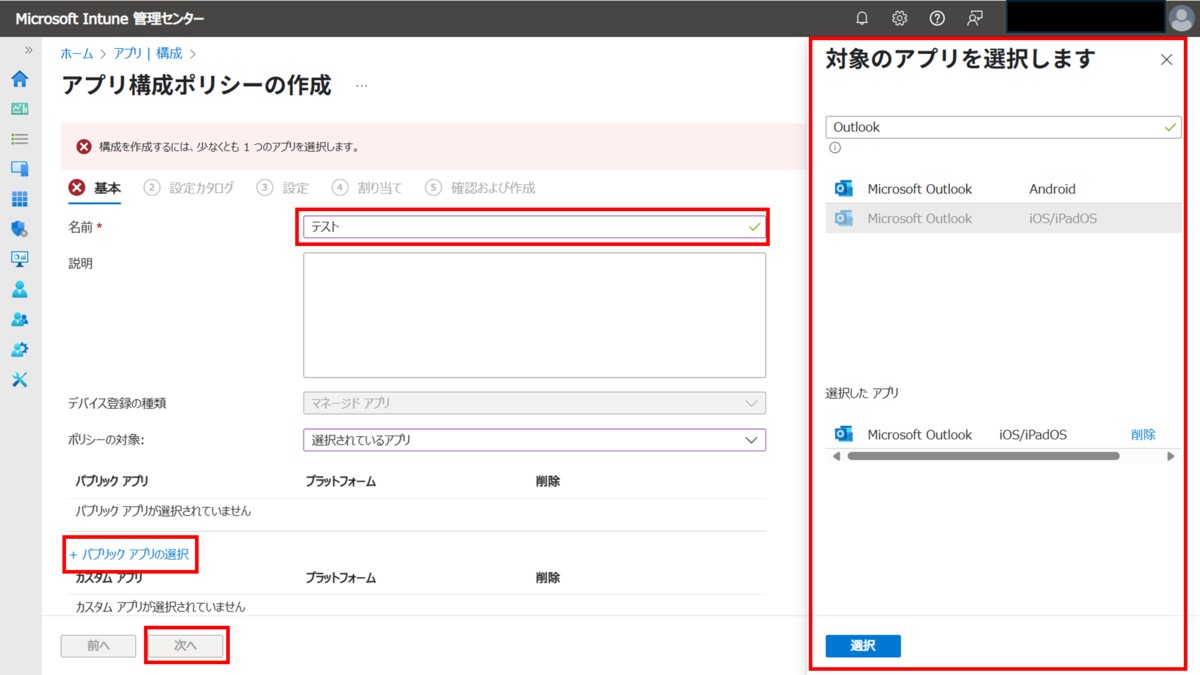
Task: Click Outlook icon in Android row
Action: pyautogui.click(x=844, y=189)
